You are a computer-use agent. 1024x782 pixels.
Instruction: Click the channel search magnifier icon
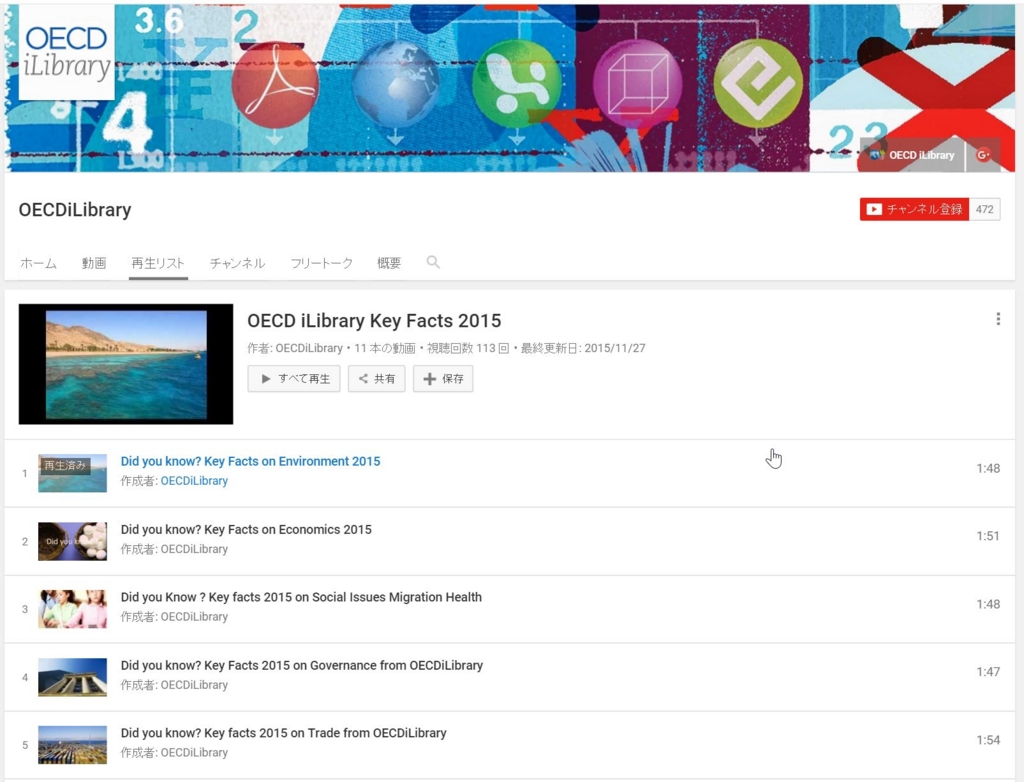(433, 262)
